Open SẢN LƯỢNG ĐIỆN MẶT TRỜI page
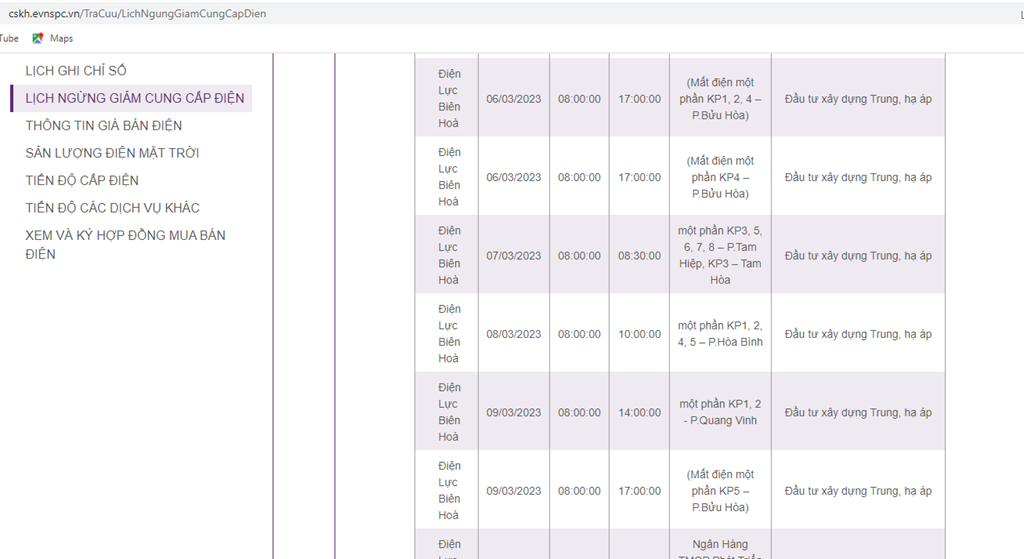The height and width of the screenshot is (559, 1024). [112, 153]
